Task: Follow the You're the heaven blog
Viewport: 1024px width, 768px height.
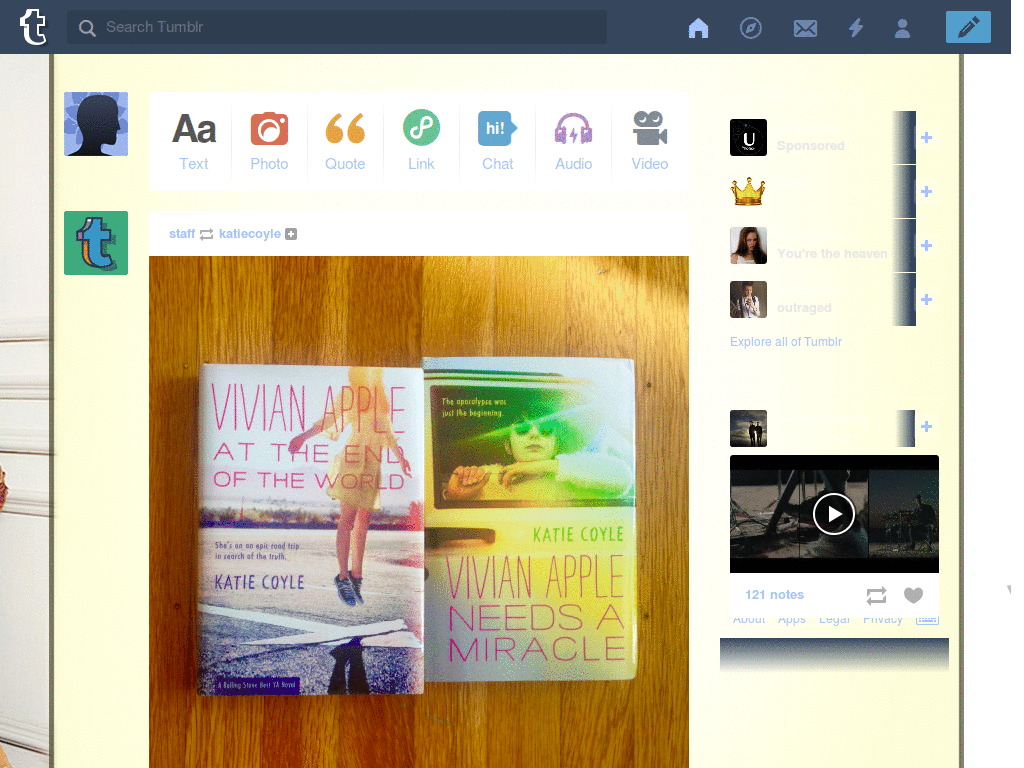Action: [x=926, y=246]
